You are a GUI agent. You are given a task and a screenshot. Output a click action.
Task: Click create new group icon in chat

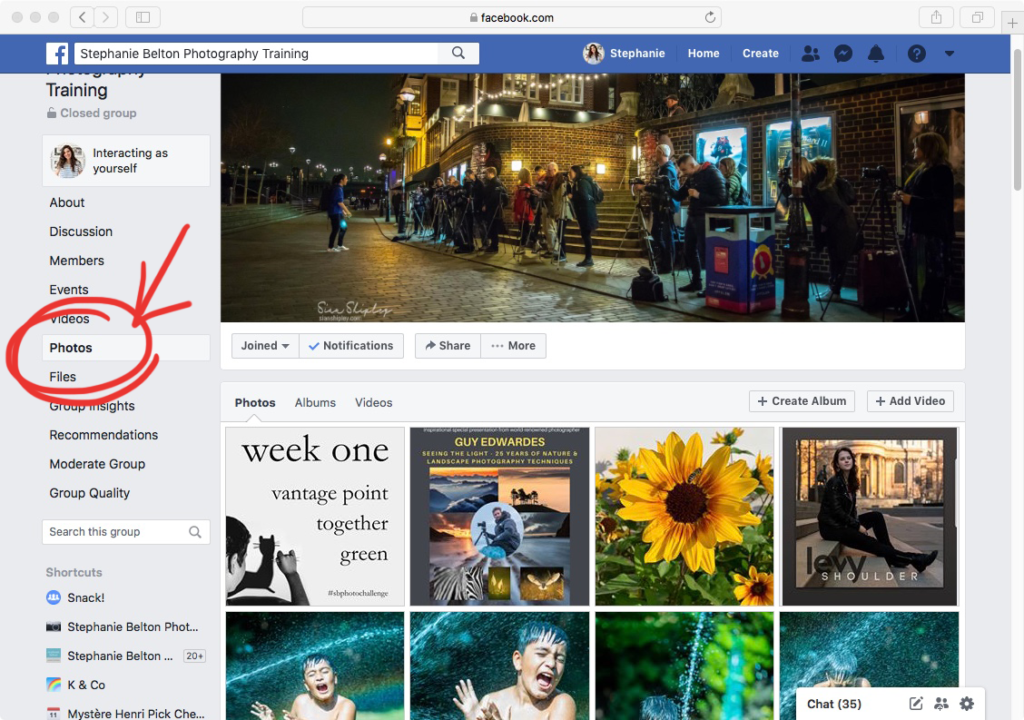click(941, 704)
